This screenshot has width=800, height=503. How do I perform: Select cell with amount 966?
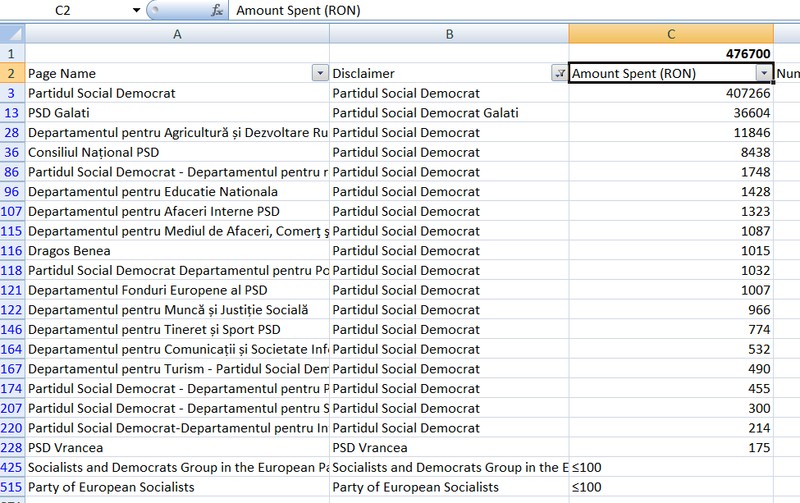(671, 310)
